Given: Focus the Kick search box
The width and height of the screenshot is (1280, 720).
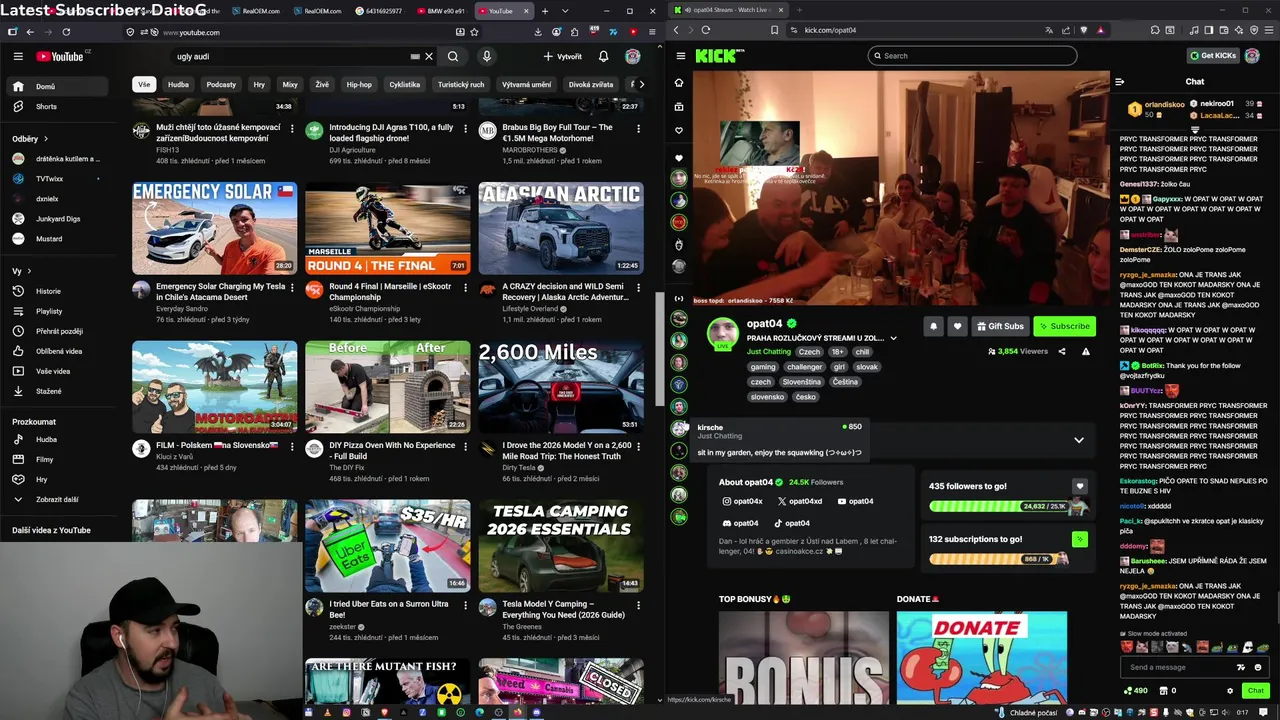Looking at the screenshot, I should 971,56.
